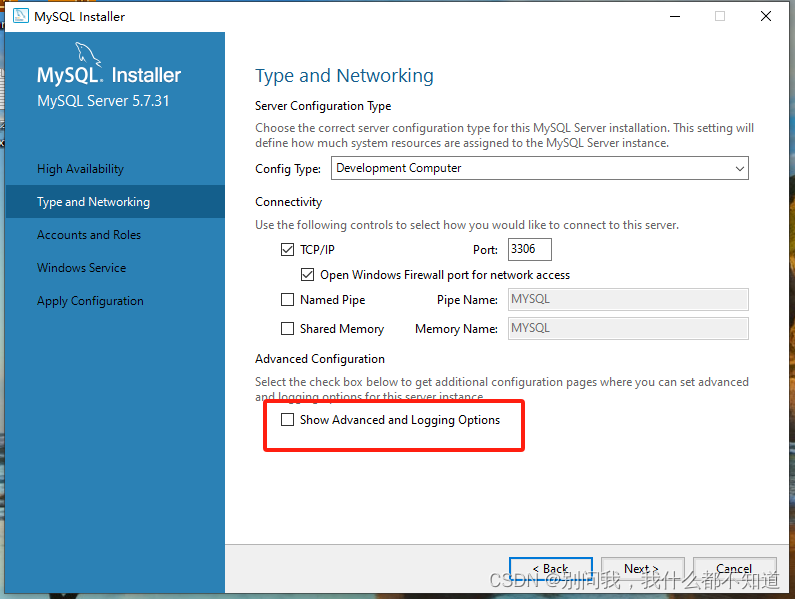
Task: Click the MySQL Installer title bar icon
Action: (20, 16)
